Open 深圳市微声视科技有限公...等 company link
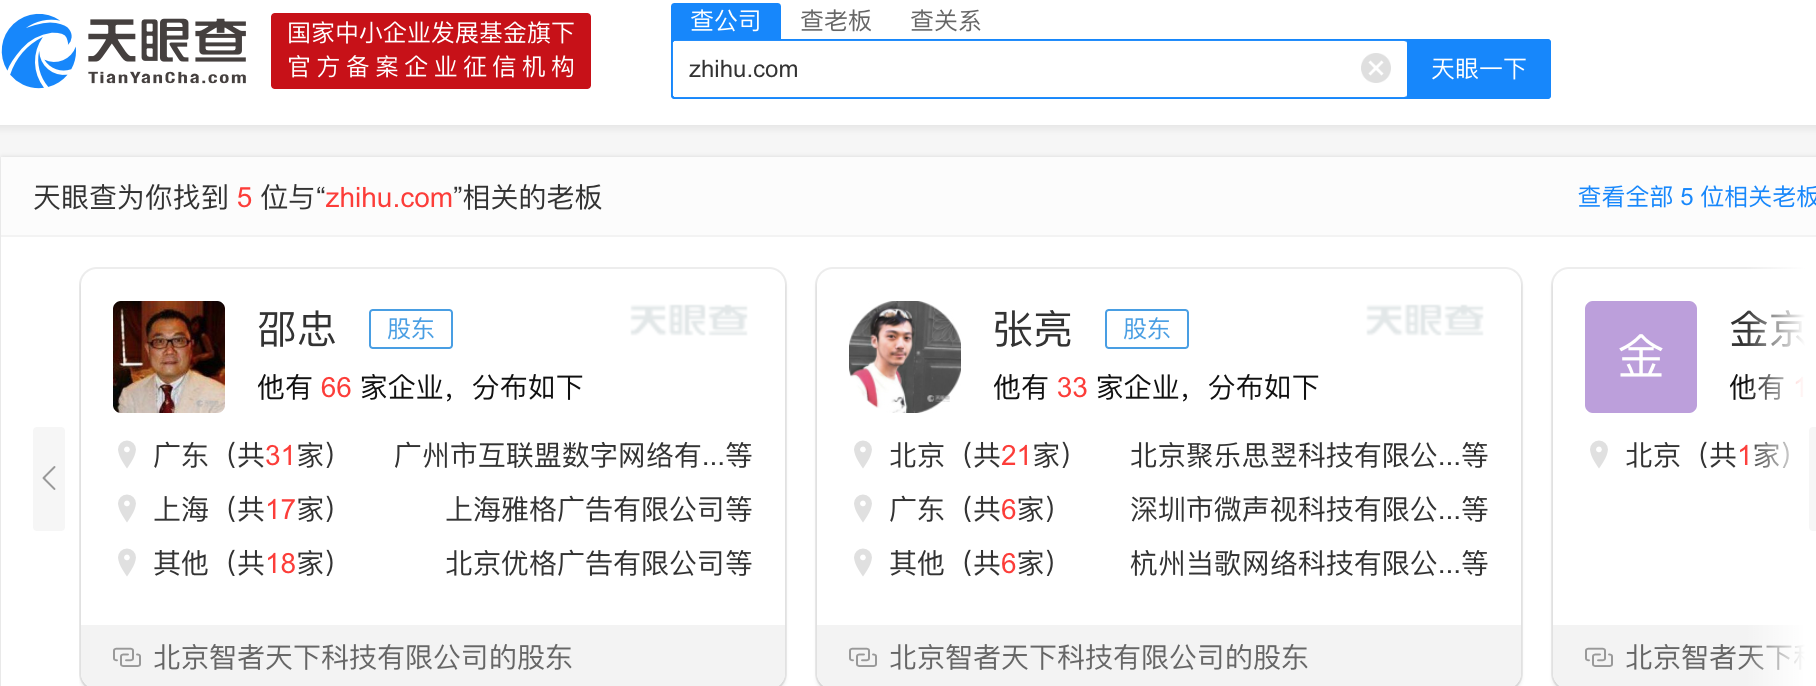1816x686 pixels. coord(1309,510)
